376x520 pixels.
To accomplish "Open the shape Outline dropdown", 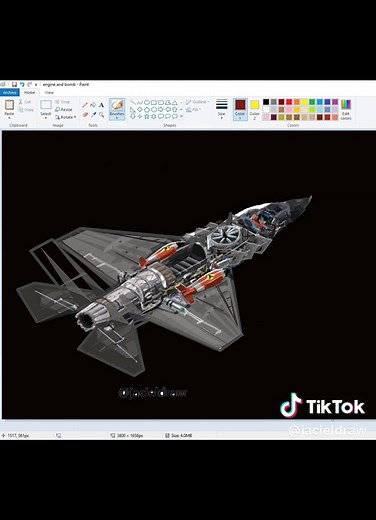I will click(x=198, y=102).
